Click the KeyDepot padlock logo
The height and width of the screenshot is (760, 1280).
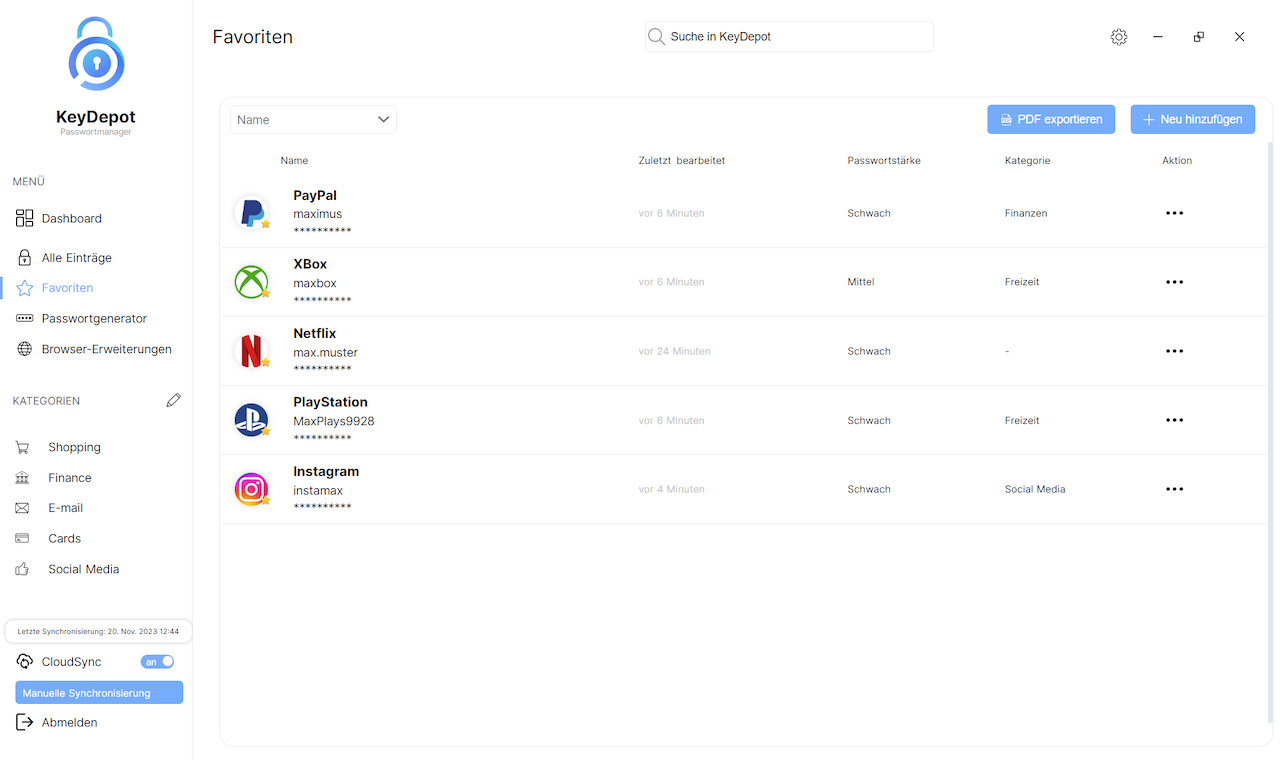[96, 55]
